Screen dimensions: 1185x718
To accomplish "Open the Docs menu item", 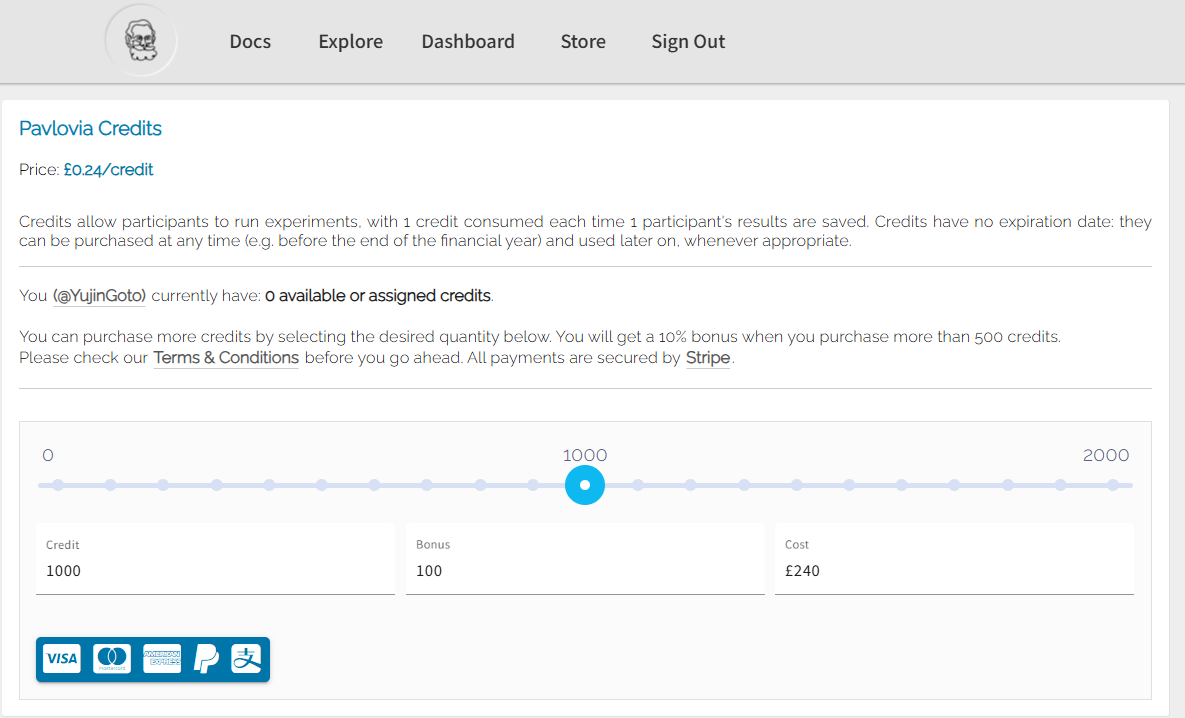I will pos(250,42).
